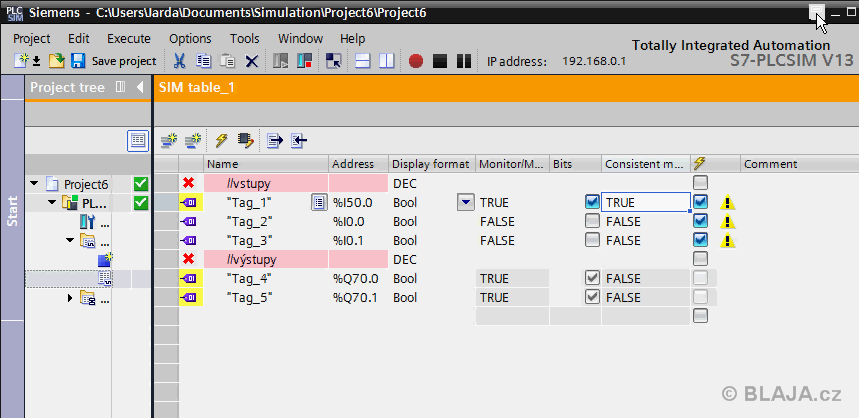Toggle the modify checkbox for Tag_1
The width and height of the screenshot is (859, 418).
(x=700, y=202)
